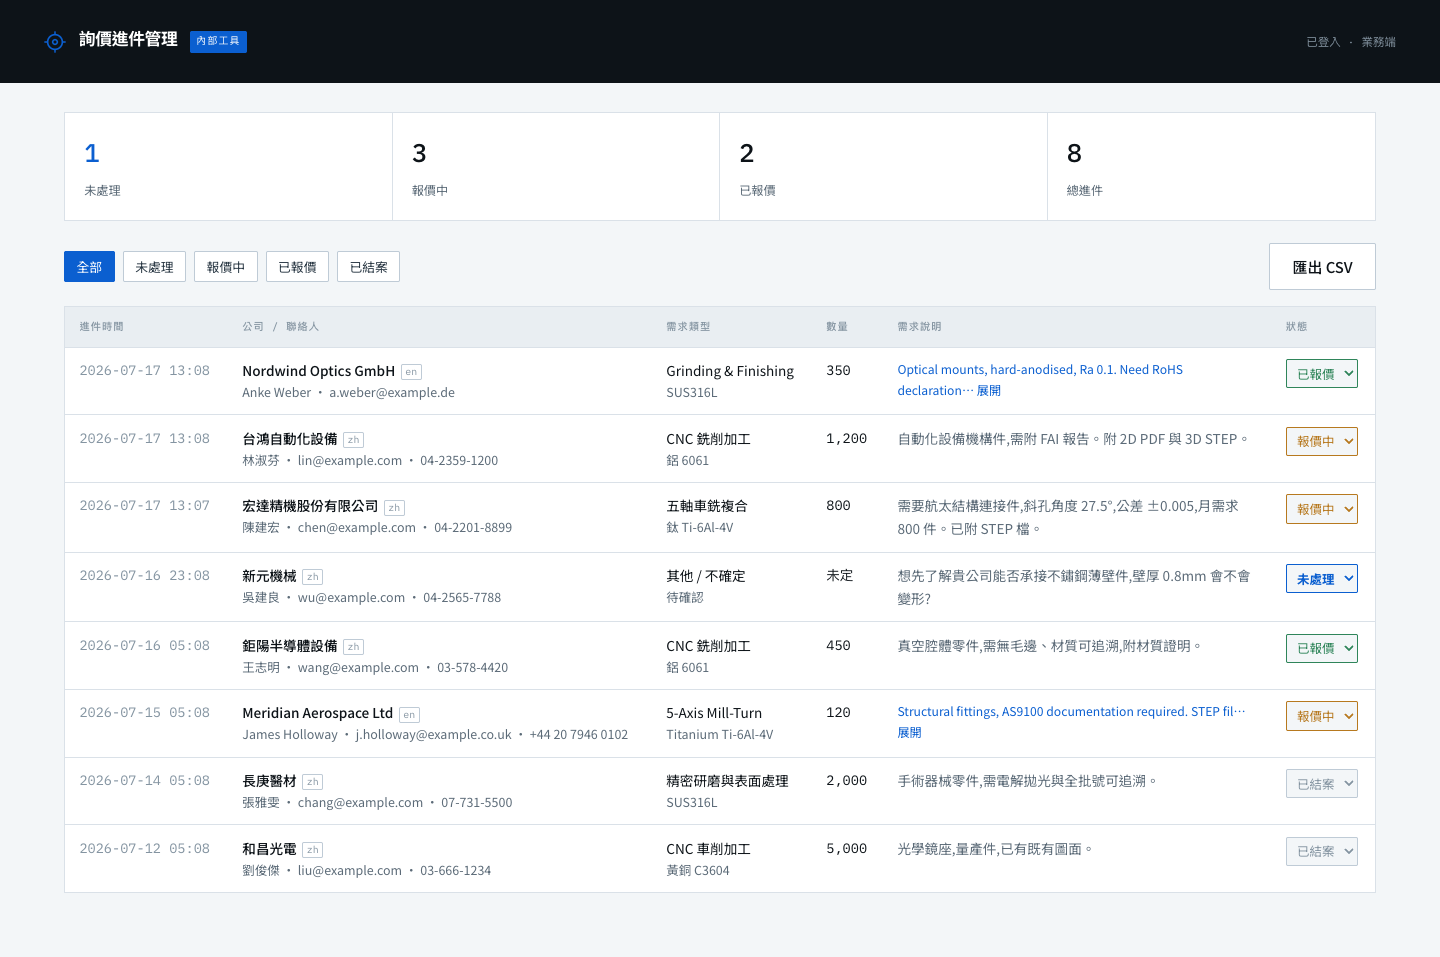This screenshot has height=957, width=1440.
Task: Expand the Meridian Aerospace description with 展開
Action: click(x=909, y=733)
